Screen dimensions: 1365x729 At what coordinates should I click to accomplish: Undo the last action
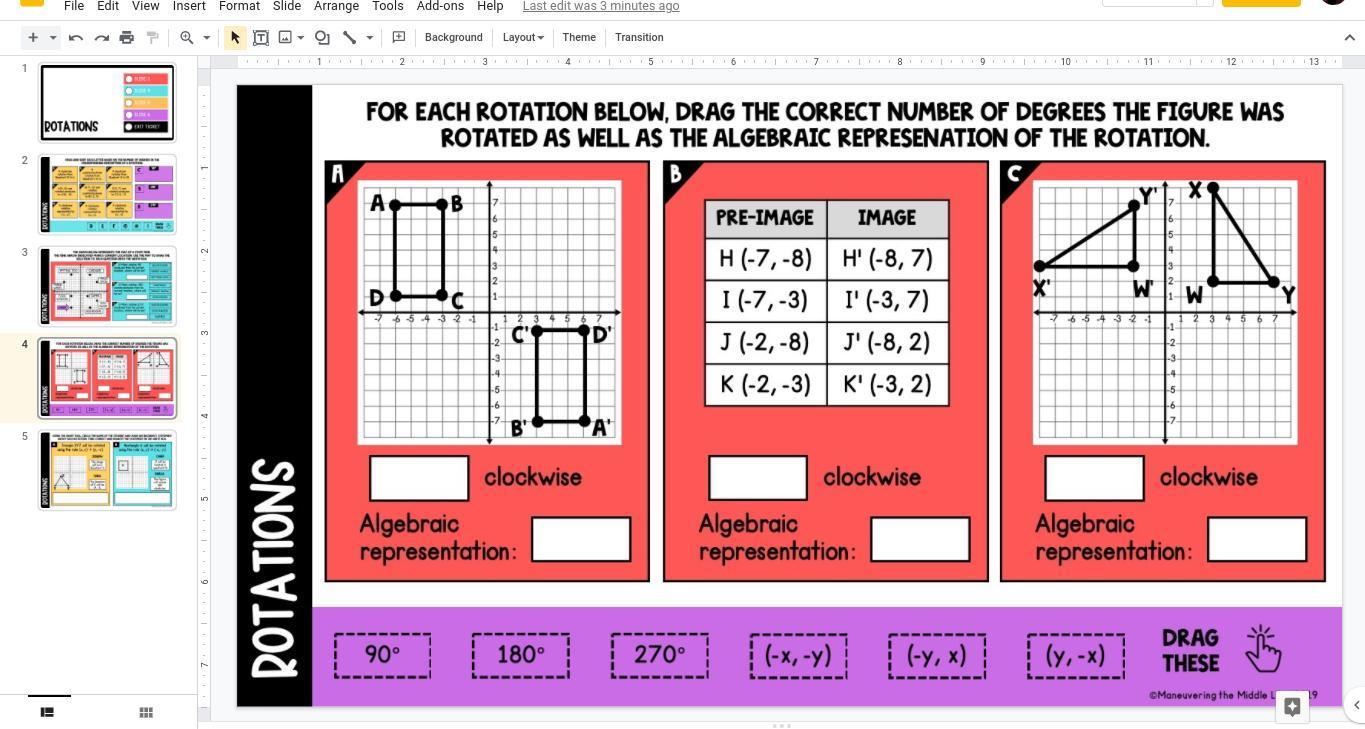pos(76,37)
